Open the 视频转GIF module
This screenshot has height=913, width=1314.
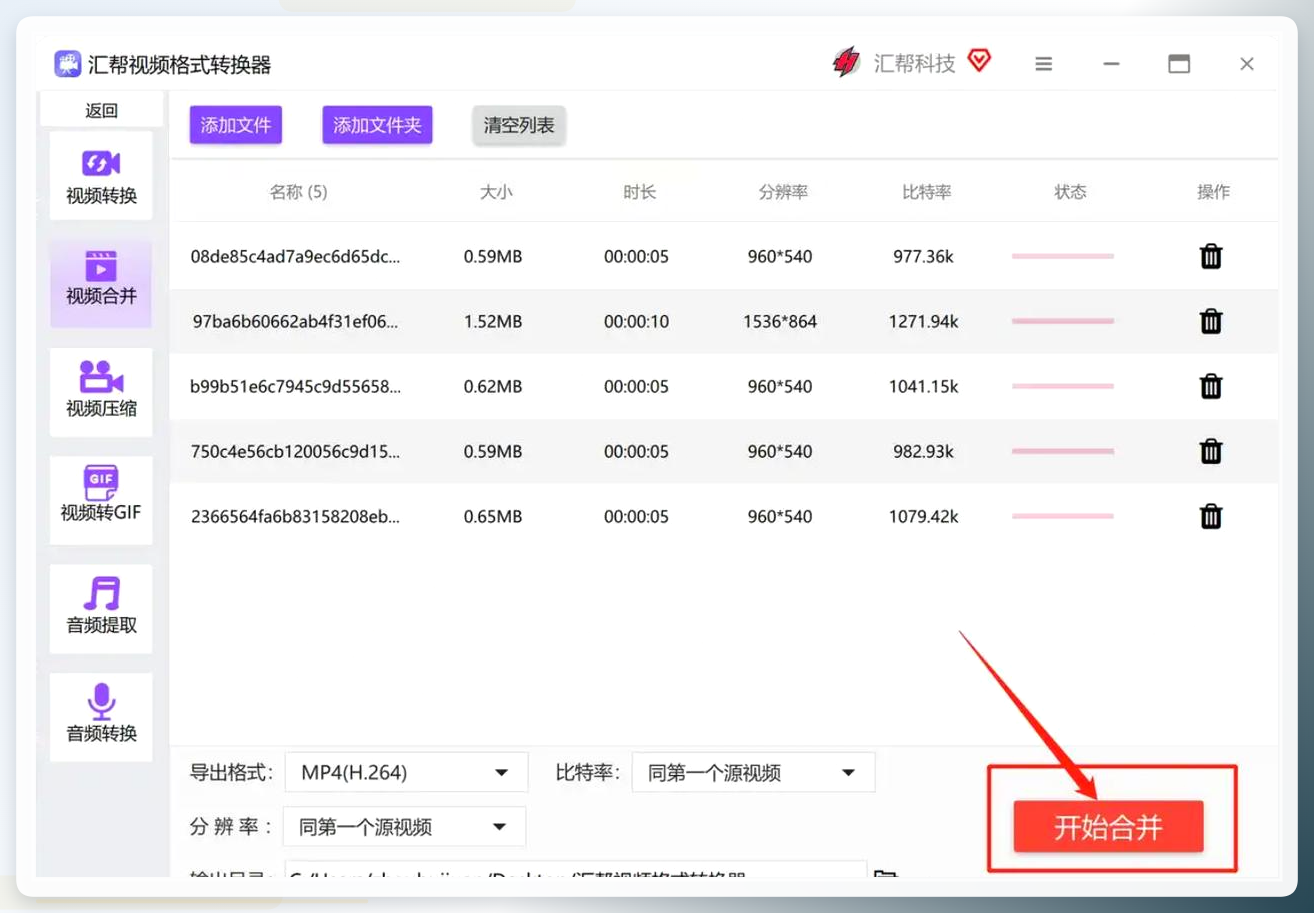[x=101, y=500]
